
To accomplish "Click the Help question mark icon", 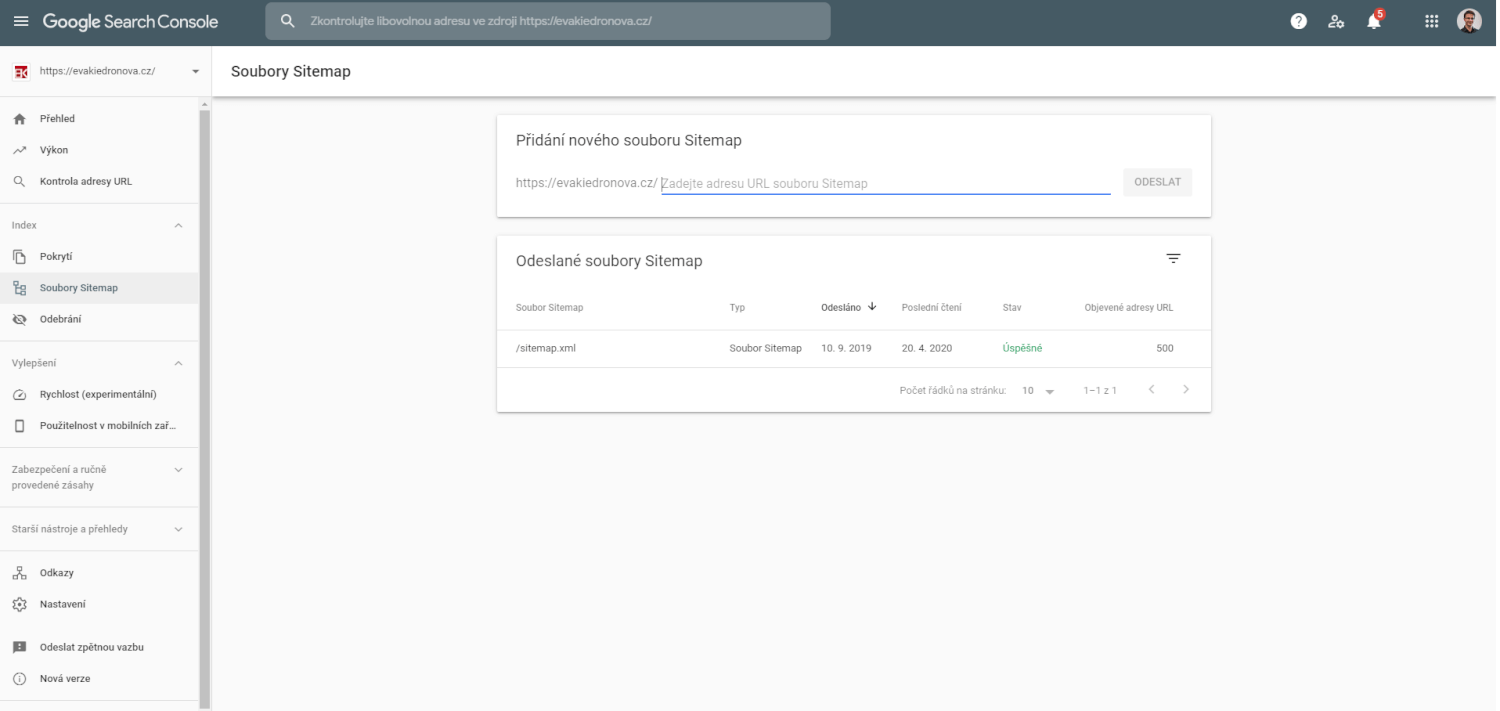I will (x=1298, y=21).
